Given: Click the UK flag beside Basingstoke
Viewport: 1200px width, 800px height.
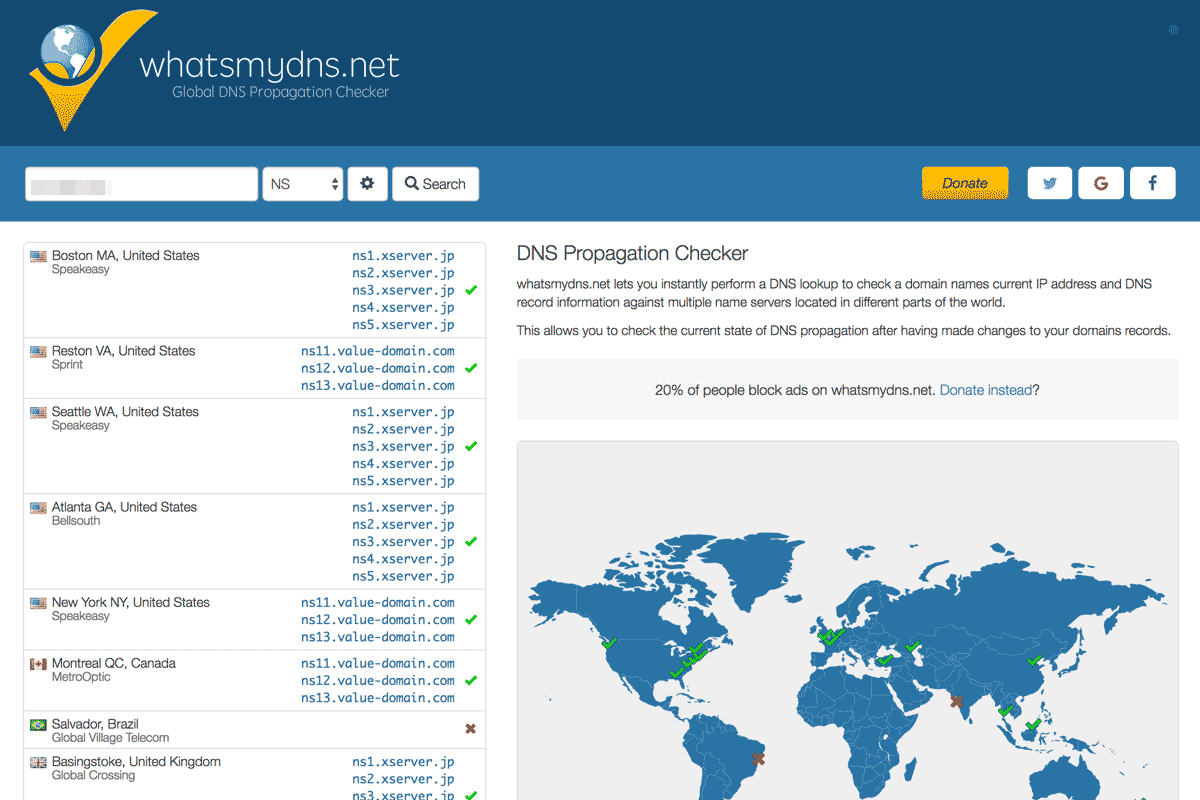Looking at the screenshot, I should [x=39, y=762].
